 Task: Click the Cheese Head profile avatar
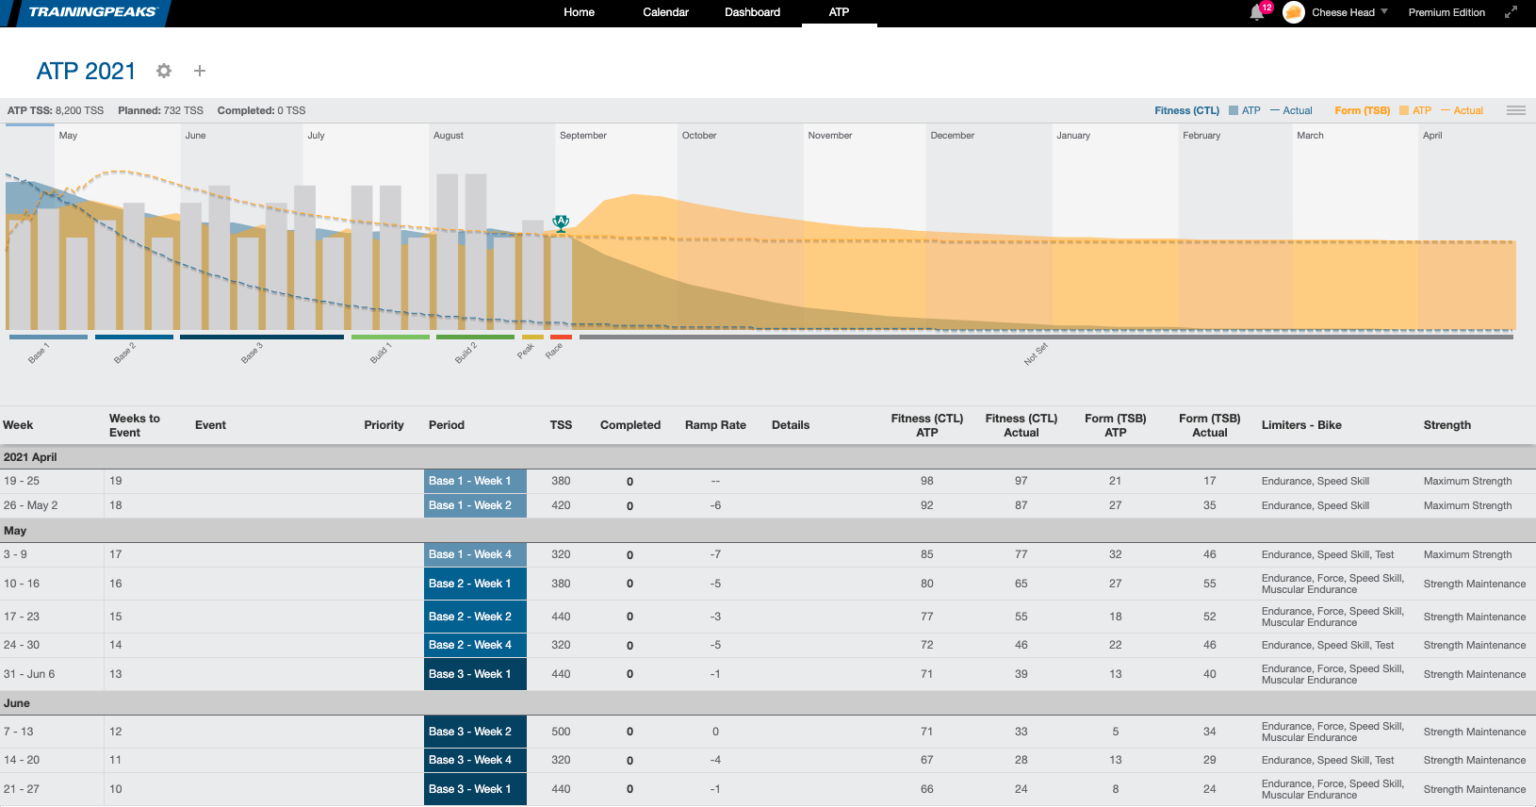[x=1294, y=12]
